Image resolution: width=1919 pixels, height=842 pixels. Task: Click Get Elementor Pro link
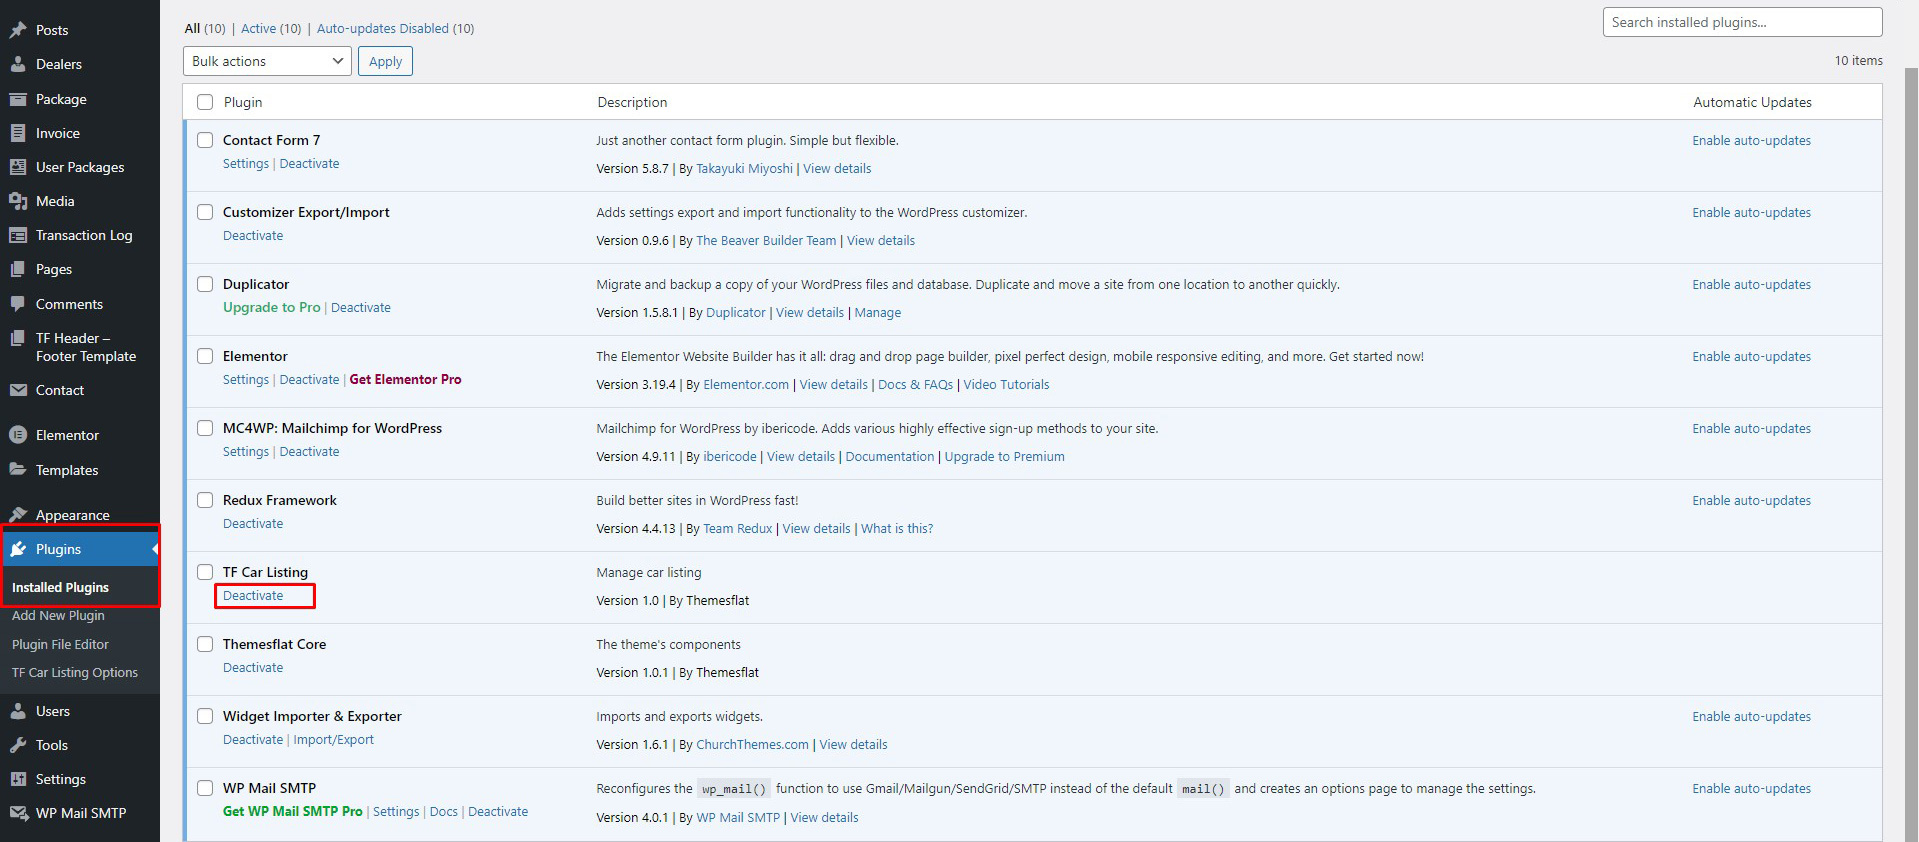405,379
